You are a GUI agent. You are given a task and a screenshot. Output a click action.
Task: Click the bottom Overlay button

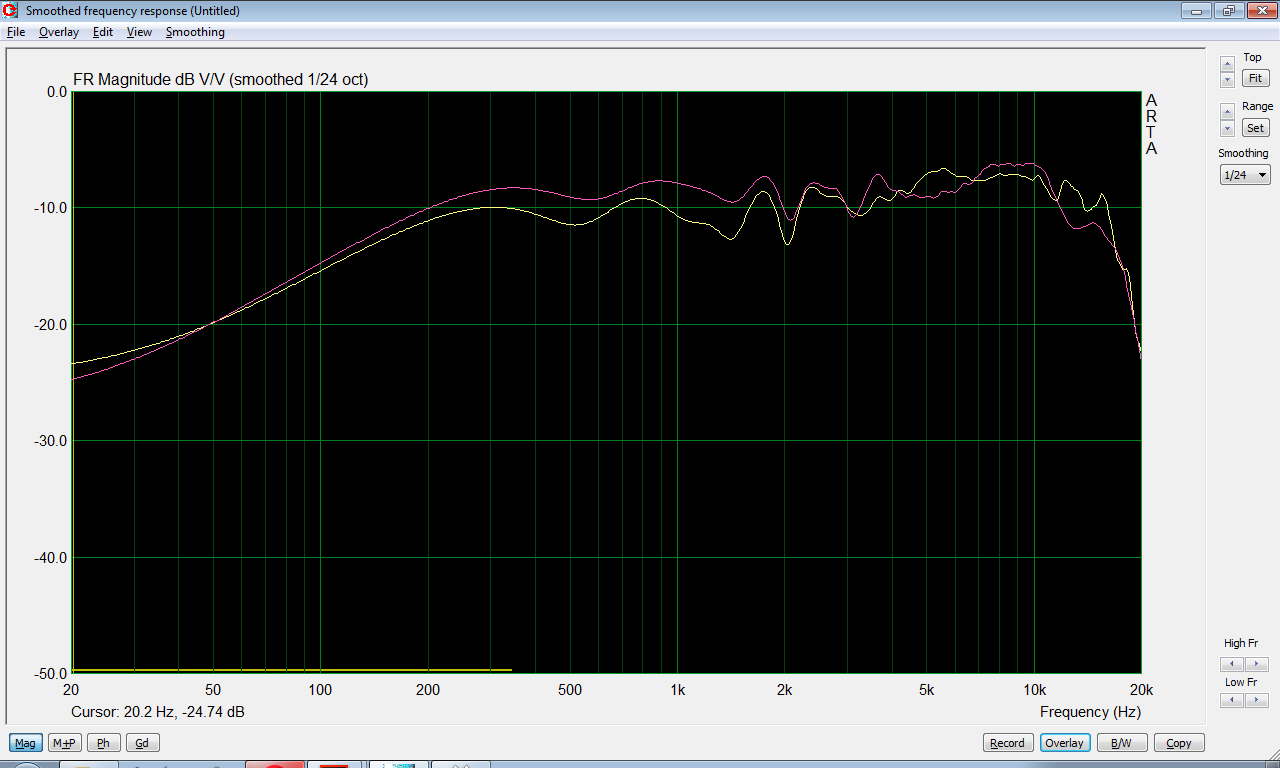pos(1065,743)
